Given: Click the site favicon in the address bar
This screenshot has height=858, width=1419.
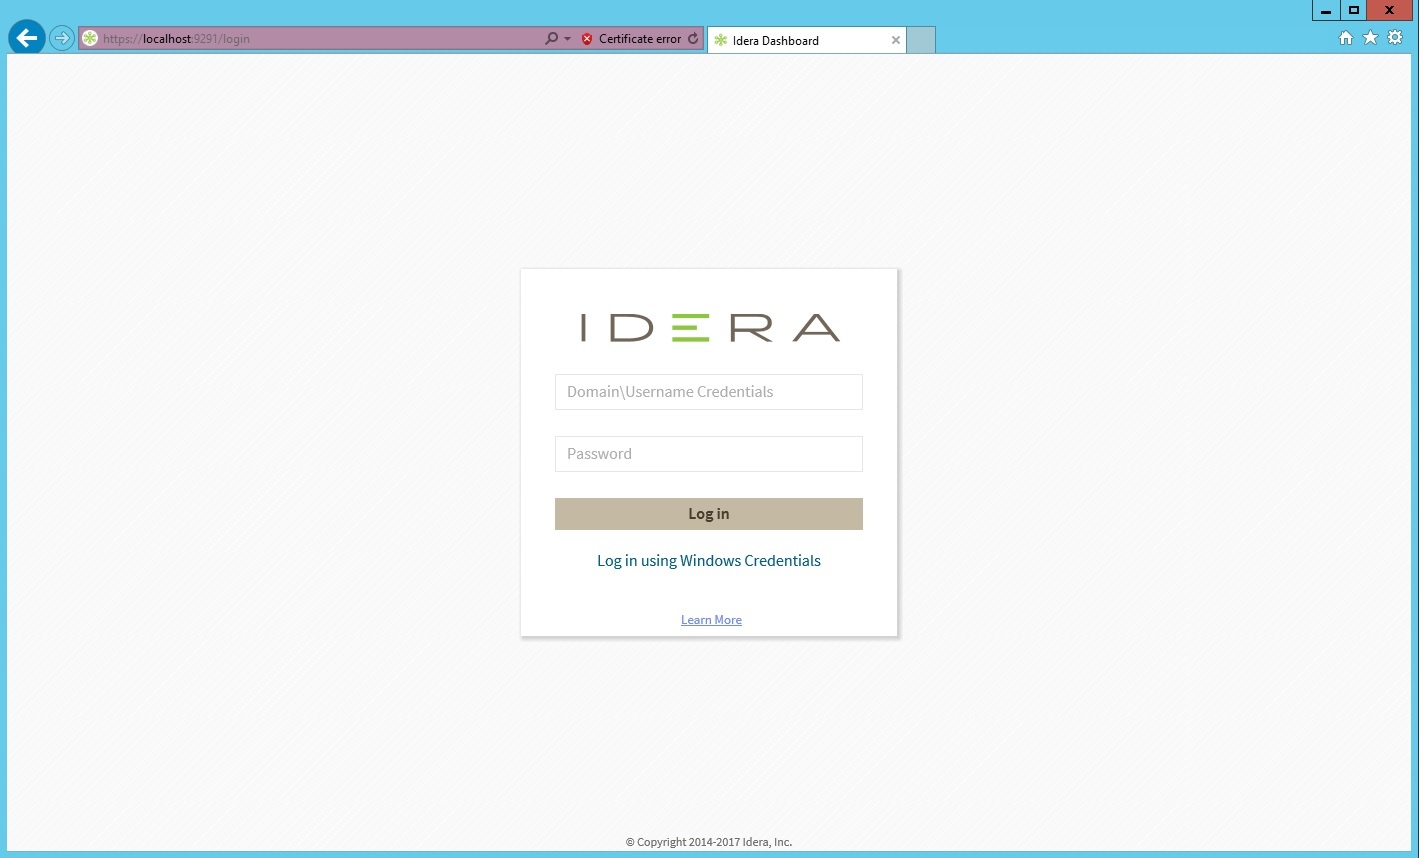Looking at the screenshot, I should coord(90,39).
